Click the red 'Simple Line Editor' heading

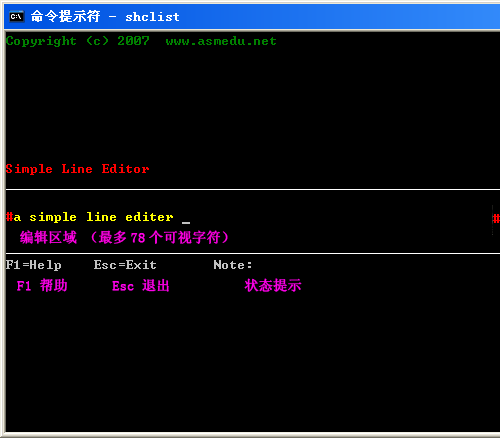(77, 169)
